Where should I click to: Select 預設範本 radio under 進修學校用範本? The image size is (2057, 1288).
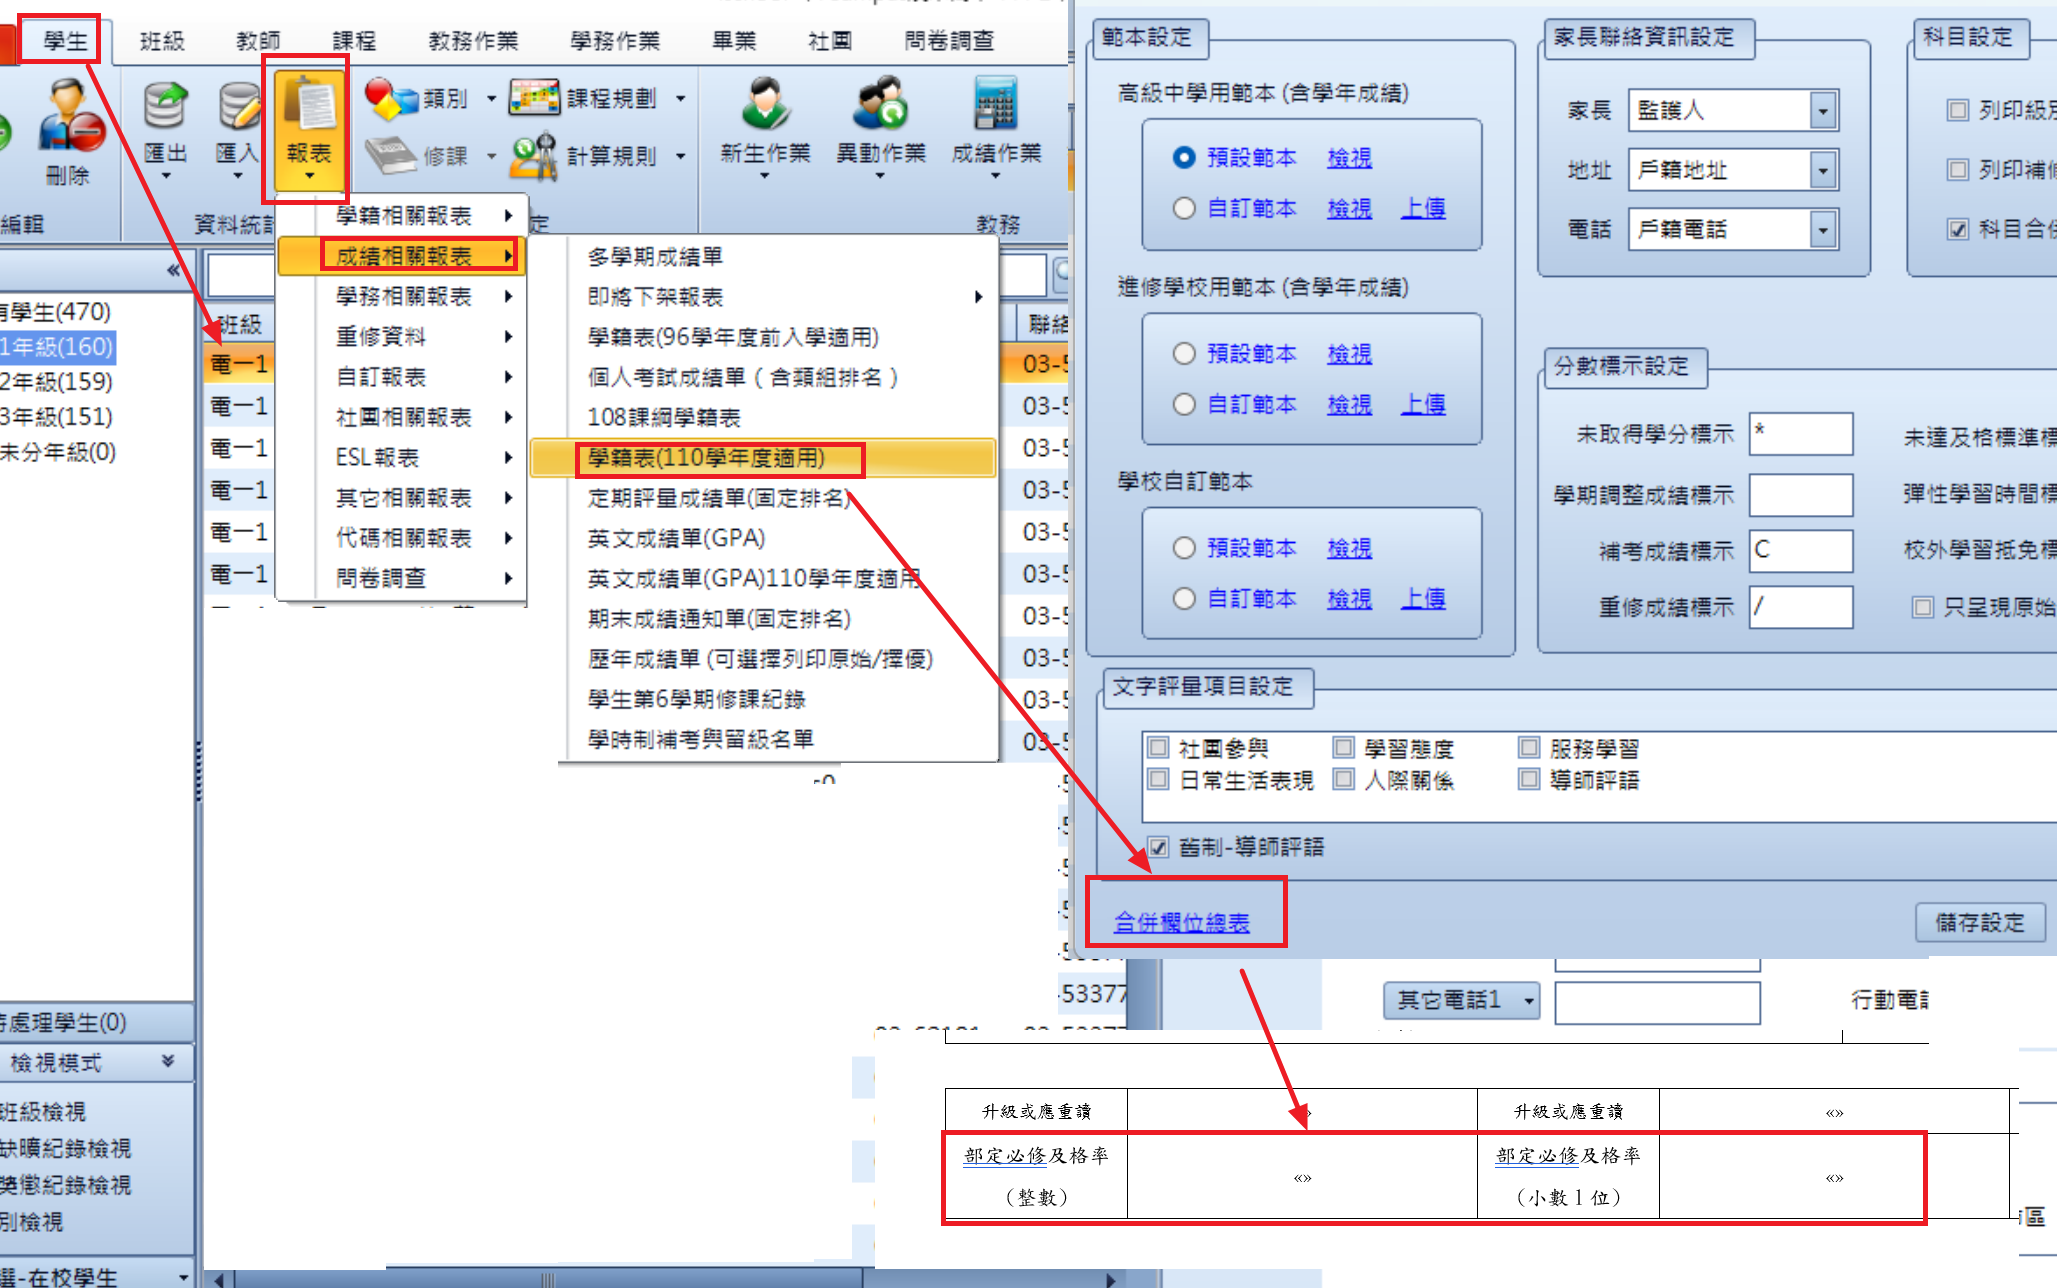(x=1184, y=353)
